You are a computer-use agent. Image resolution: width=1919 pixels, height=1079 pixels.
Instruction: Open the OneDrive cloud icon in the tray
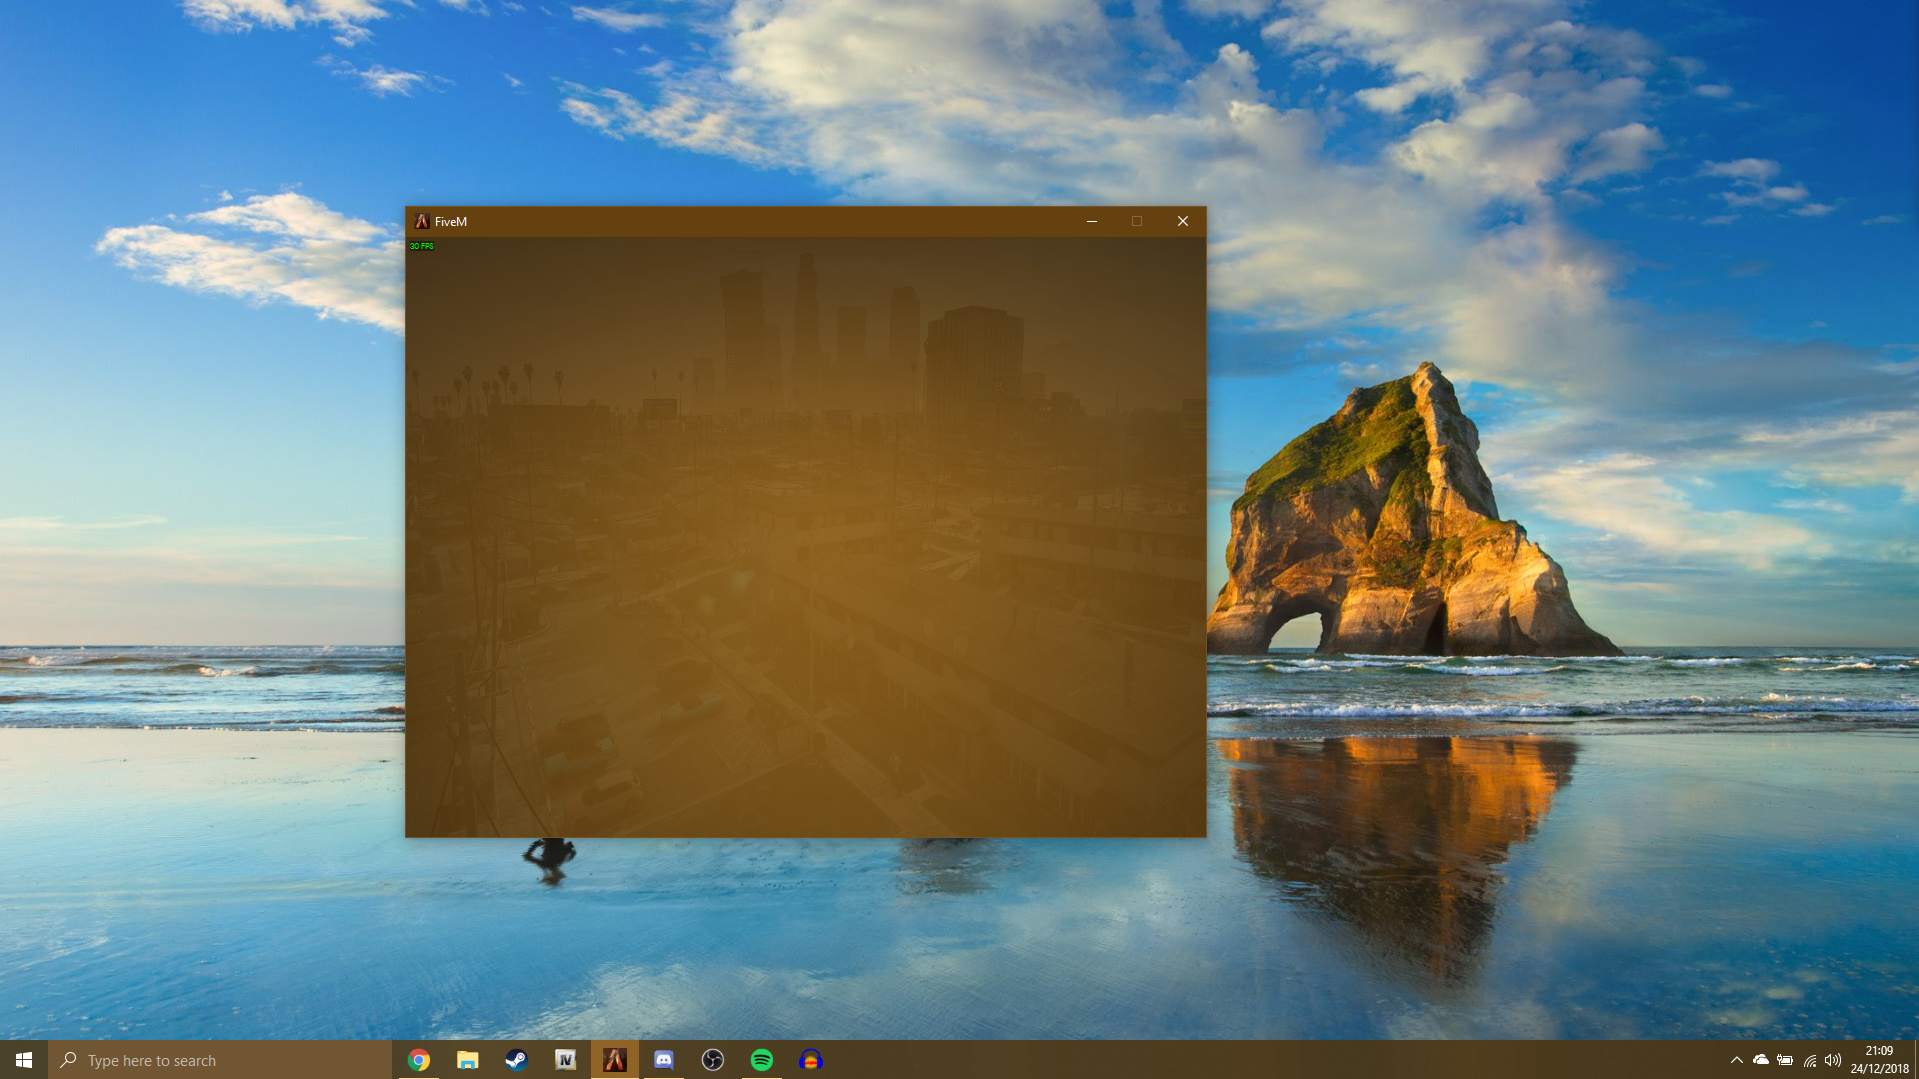[1760, 1060]
